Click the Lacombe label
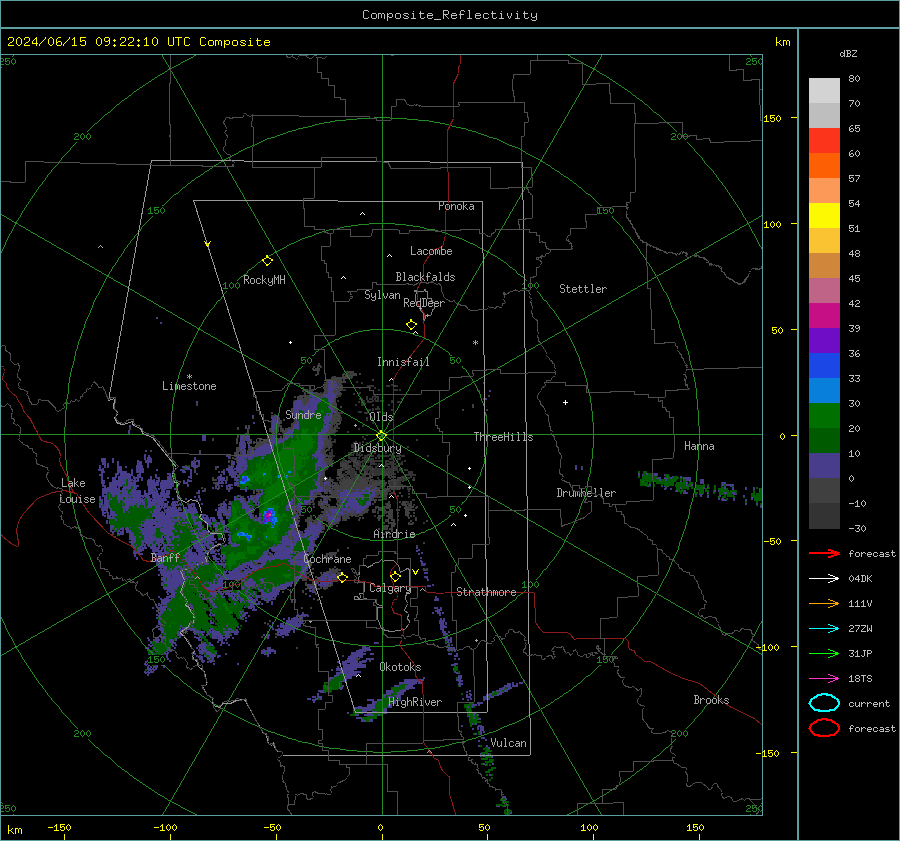The width and height of the screenshot is (900, 841). (x=431, y=251)
